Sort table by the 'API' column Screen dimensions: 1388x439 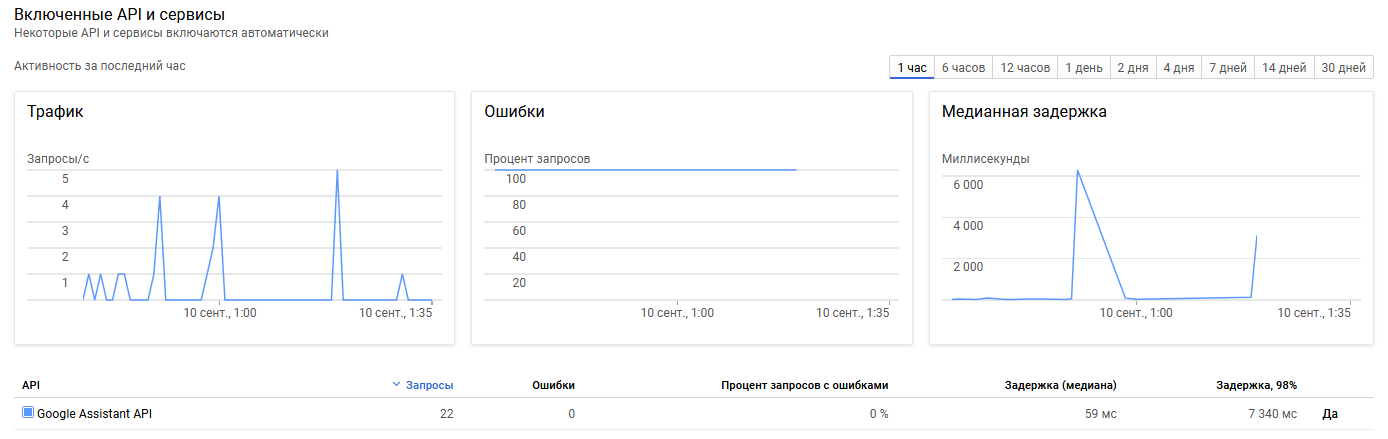[30, 385]
